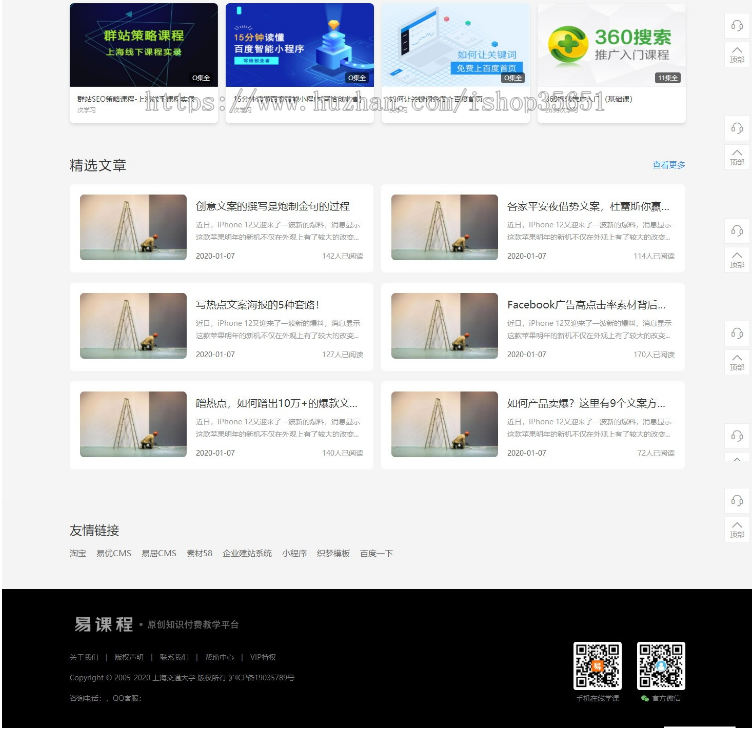Open 帮助中心 in the footer

click(220, 657)
